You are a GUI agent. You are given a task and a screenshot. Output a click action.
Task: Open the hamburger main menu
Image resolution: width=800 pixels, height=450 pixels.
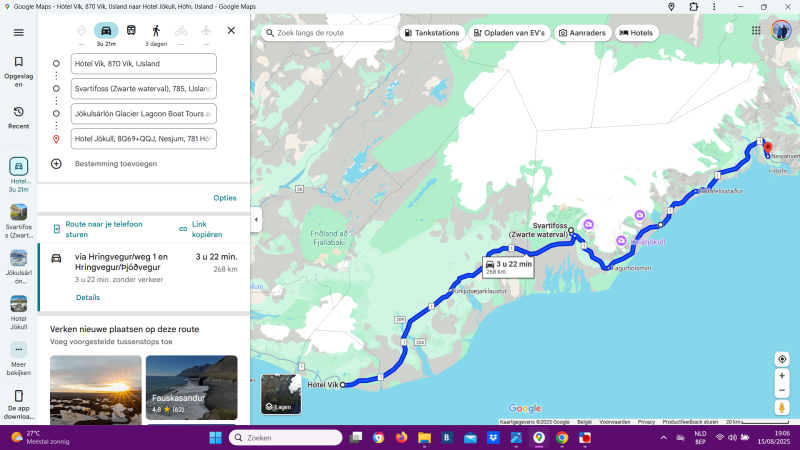click(18, 33)
